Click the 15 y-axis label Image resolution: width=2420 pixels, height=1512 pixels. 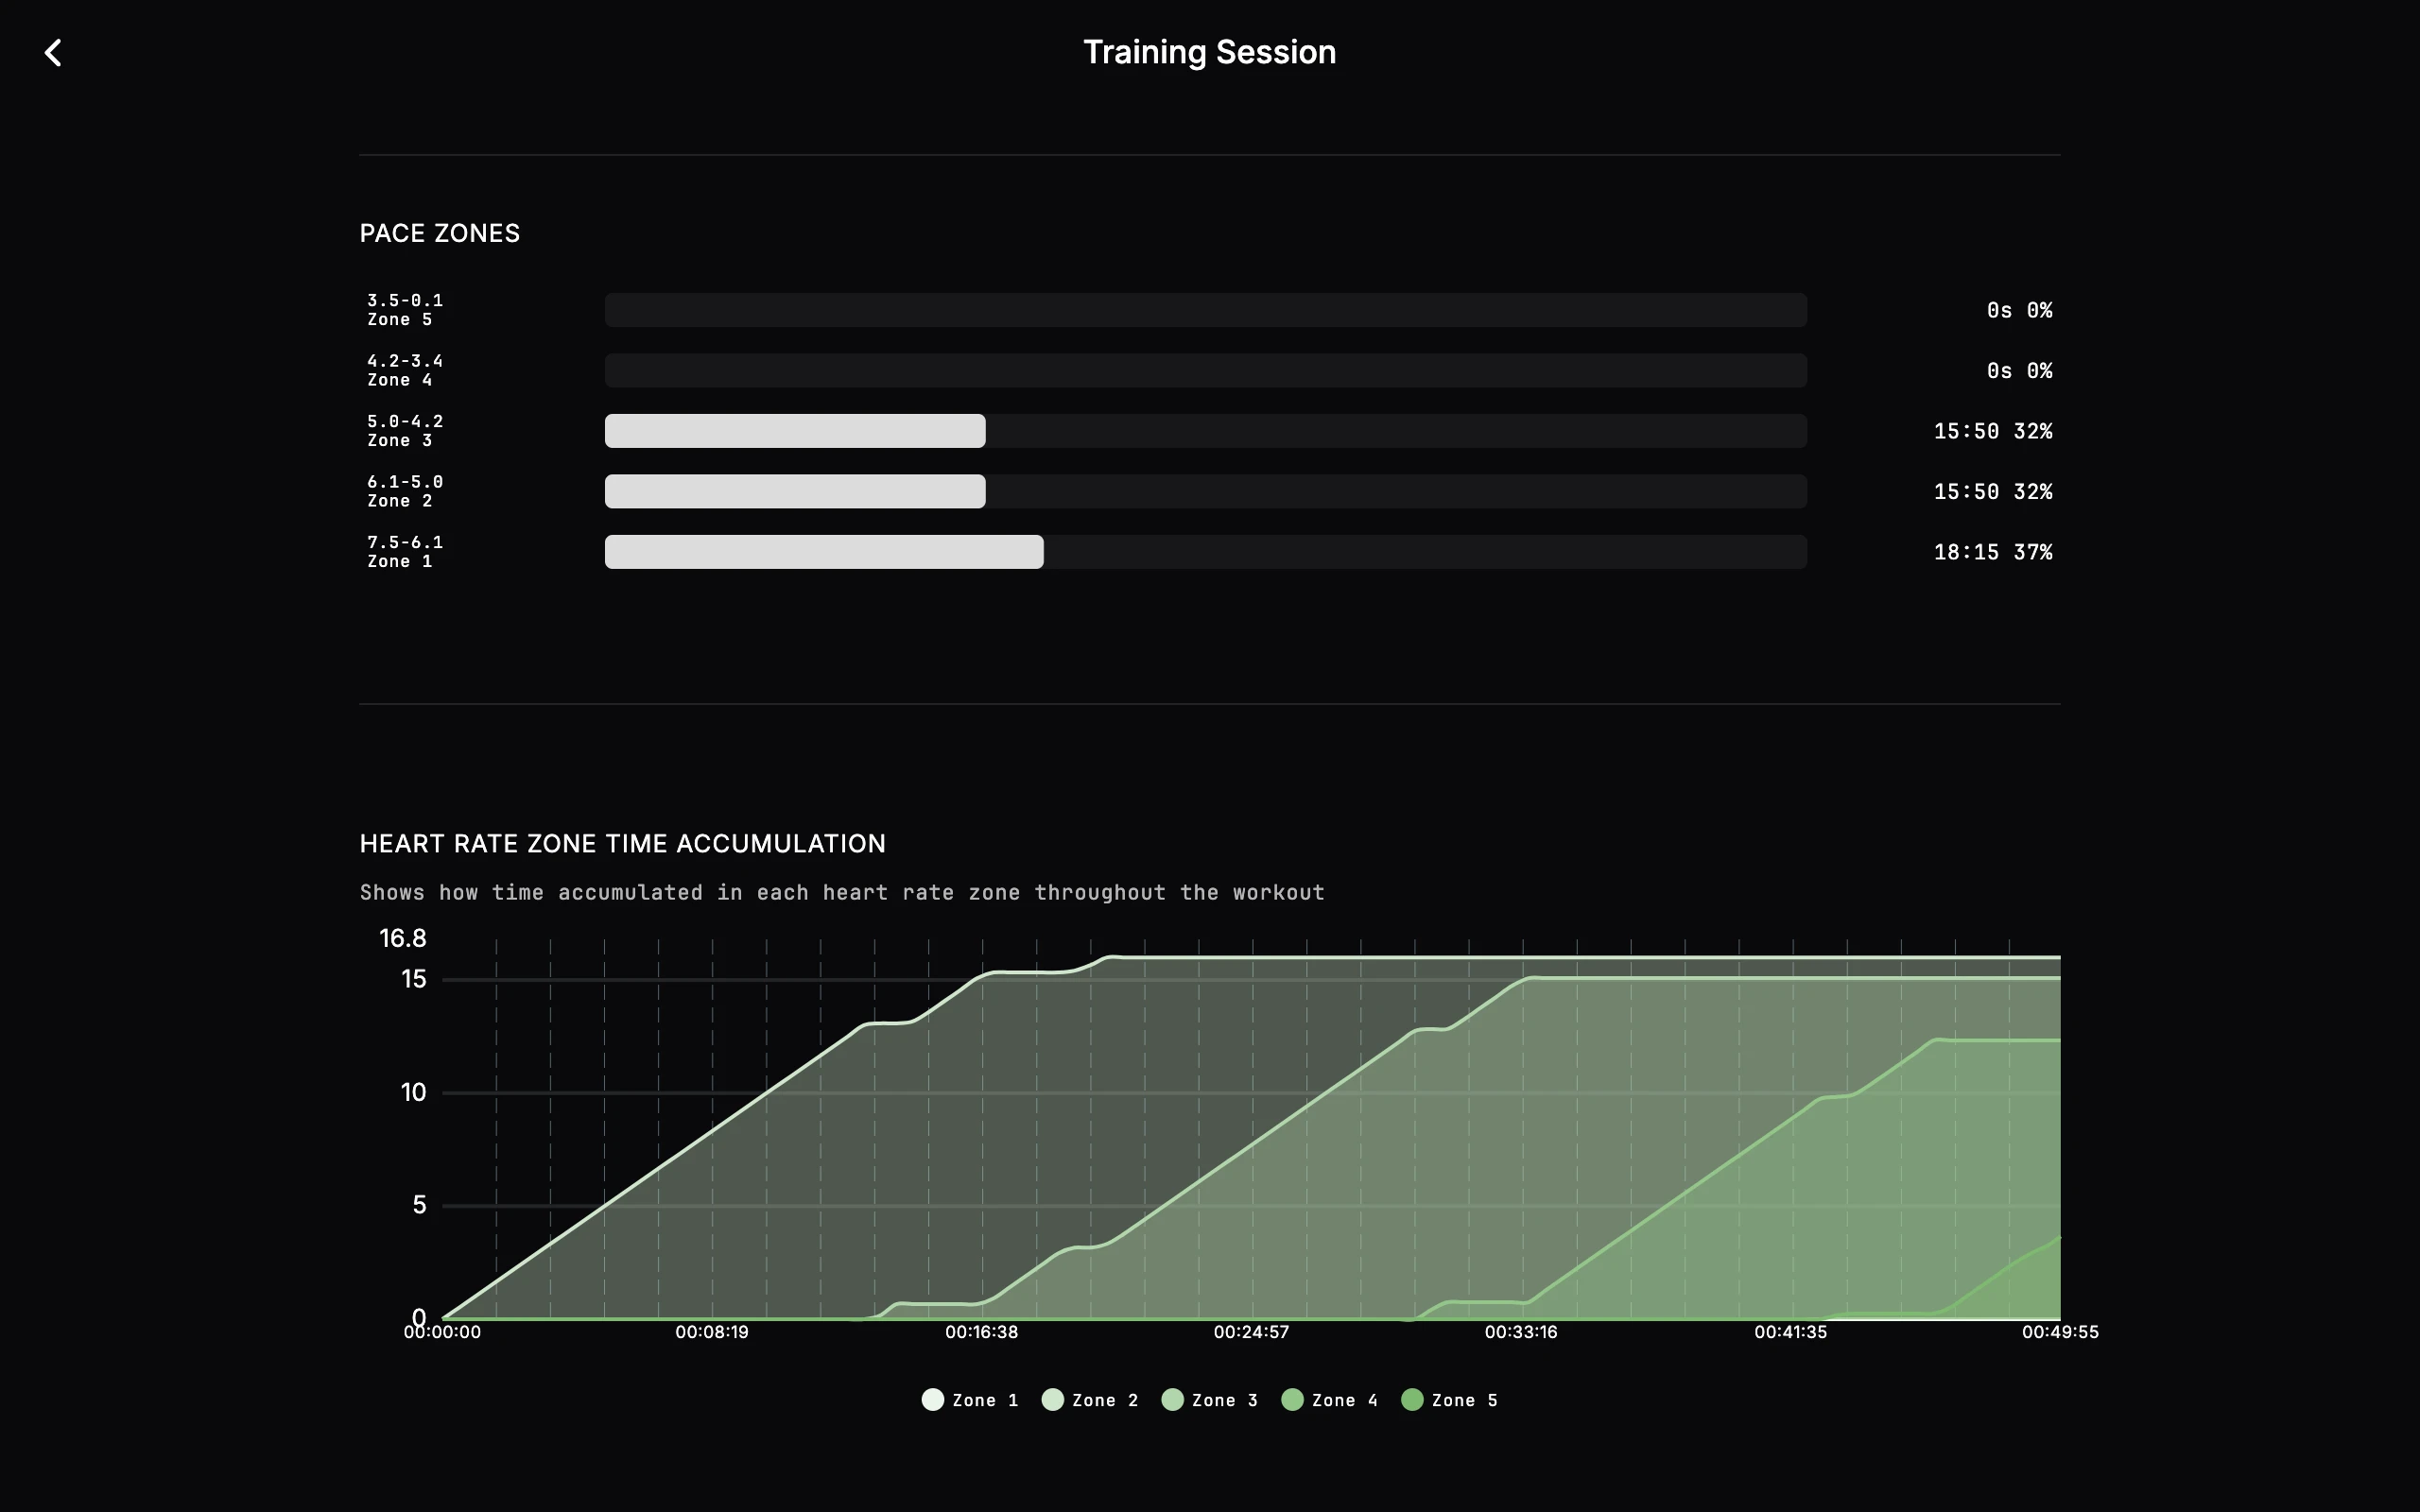point(414,979)
